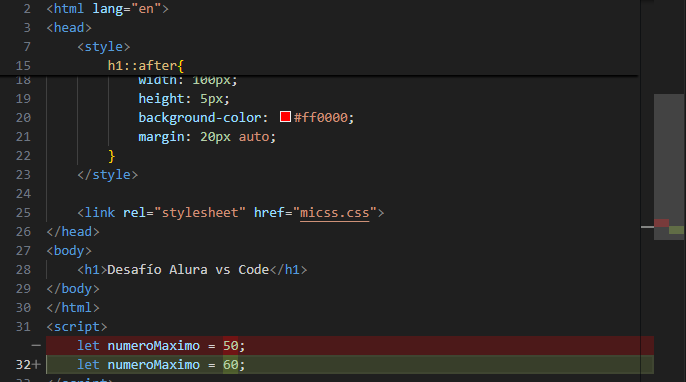Click line number 28 in the gutter
The width and height of the screenshot is (686, 382).
(23, 270)
